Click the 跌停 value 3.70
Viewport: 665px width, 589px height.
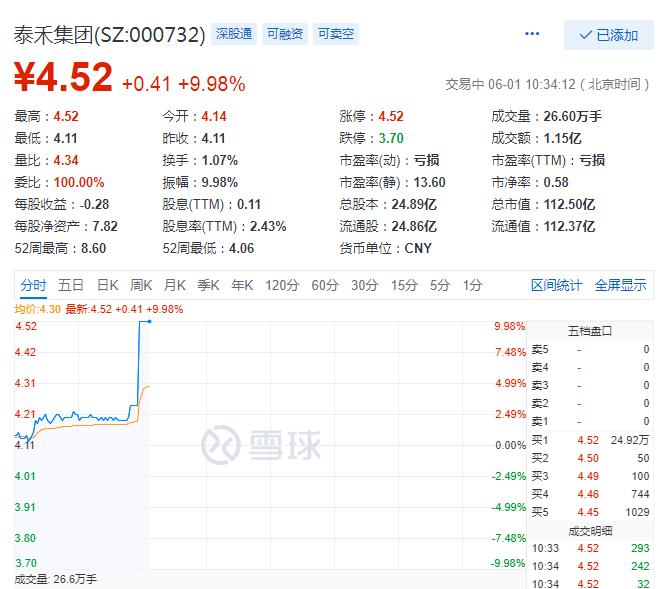pos(391,138)
